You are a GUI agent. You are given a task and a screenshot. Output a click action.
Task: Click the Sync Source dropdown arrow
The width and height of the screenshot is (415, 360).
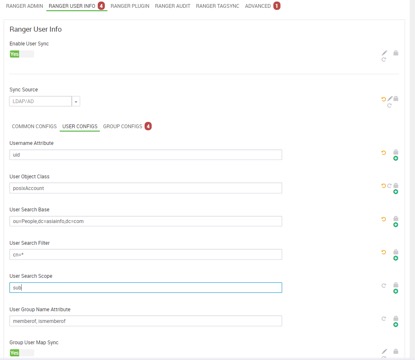(x=76, y=101)
